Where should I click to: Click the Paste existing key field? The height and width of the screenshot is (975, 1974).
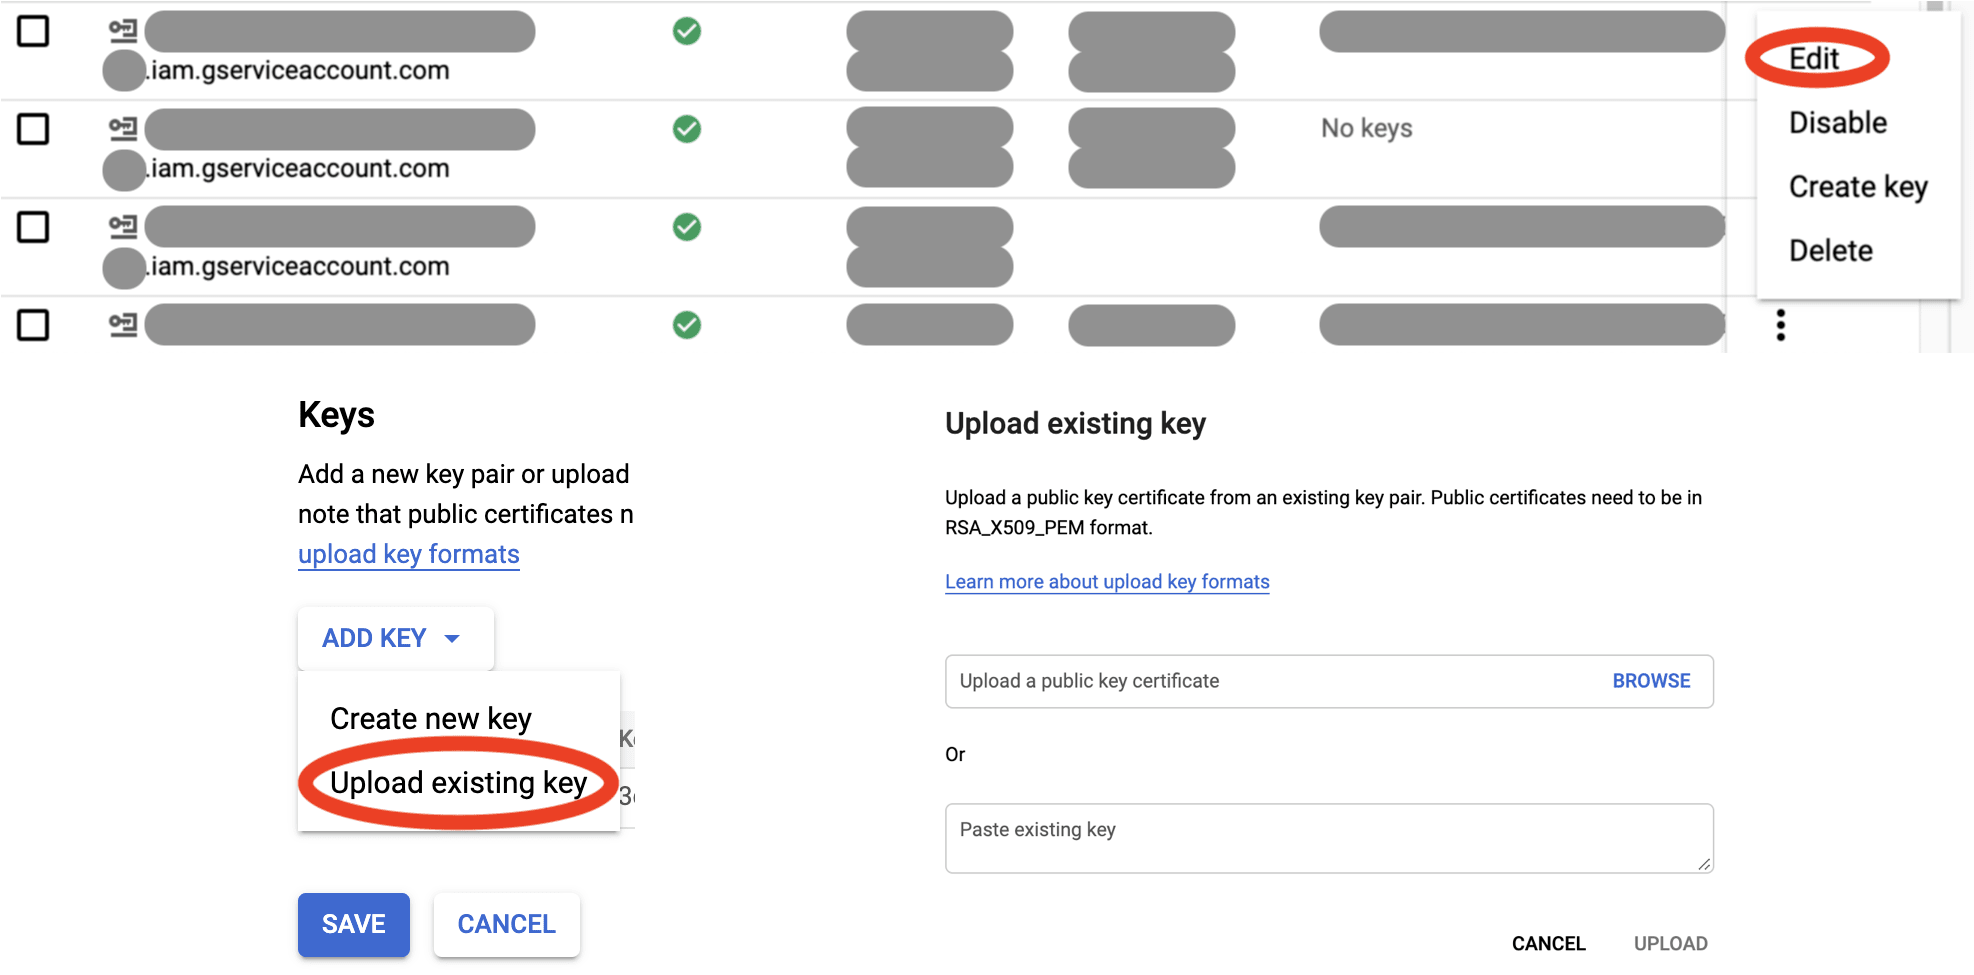[1328, 838]
